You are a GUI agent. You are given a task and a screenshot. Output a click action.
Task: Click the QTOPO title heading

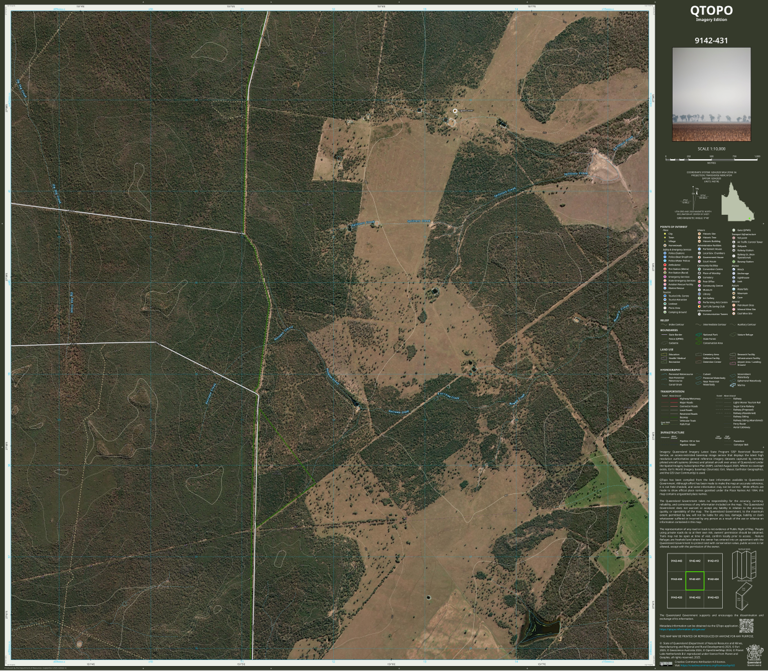pyautogui.click(x=711, y=10)
